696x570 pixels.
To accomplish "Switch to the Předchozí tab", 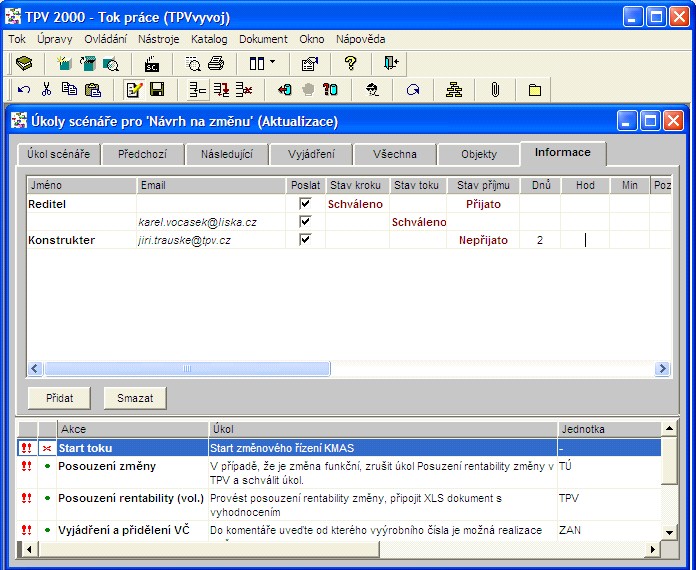I will tap(142, 154).
